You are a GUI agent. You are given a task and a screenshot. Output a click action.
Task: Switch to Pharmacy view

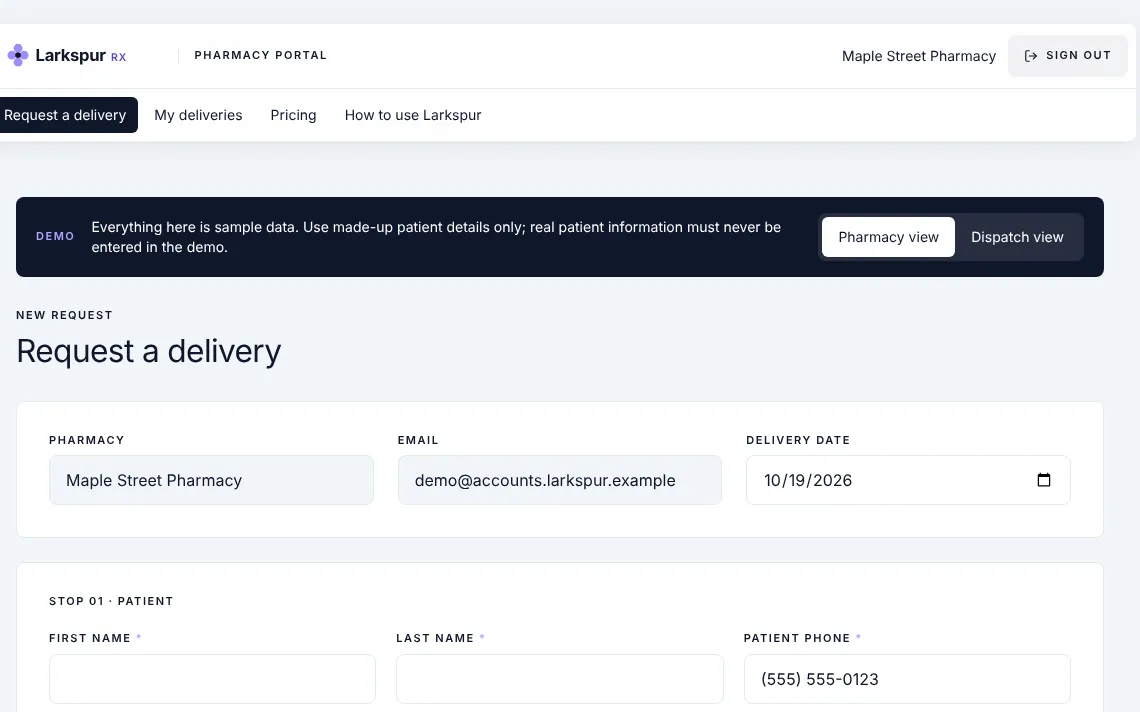(888, 237)
